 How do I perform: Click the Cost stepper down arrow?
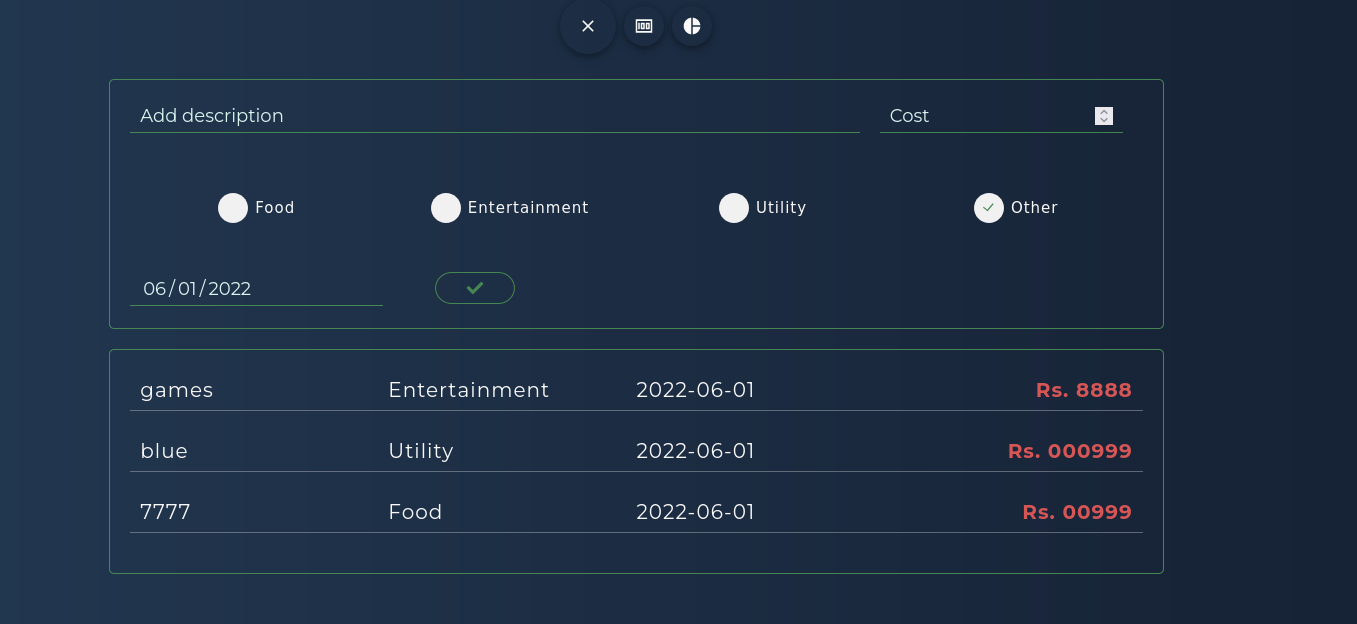click(1103, 119)
